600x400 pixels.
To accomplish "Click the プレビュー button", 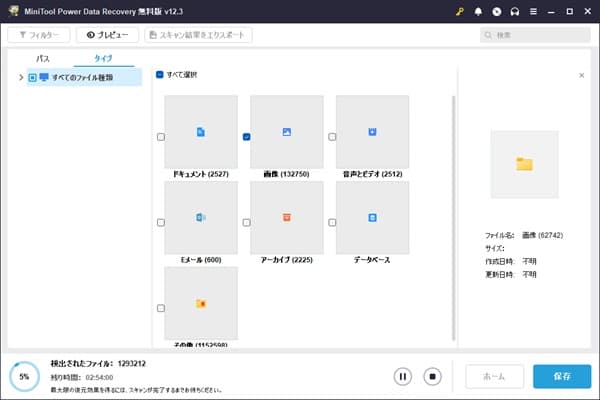I will click(x=107, y=35).
